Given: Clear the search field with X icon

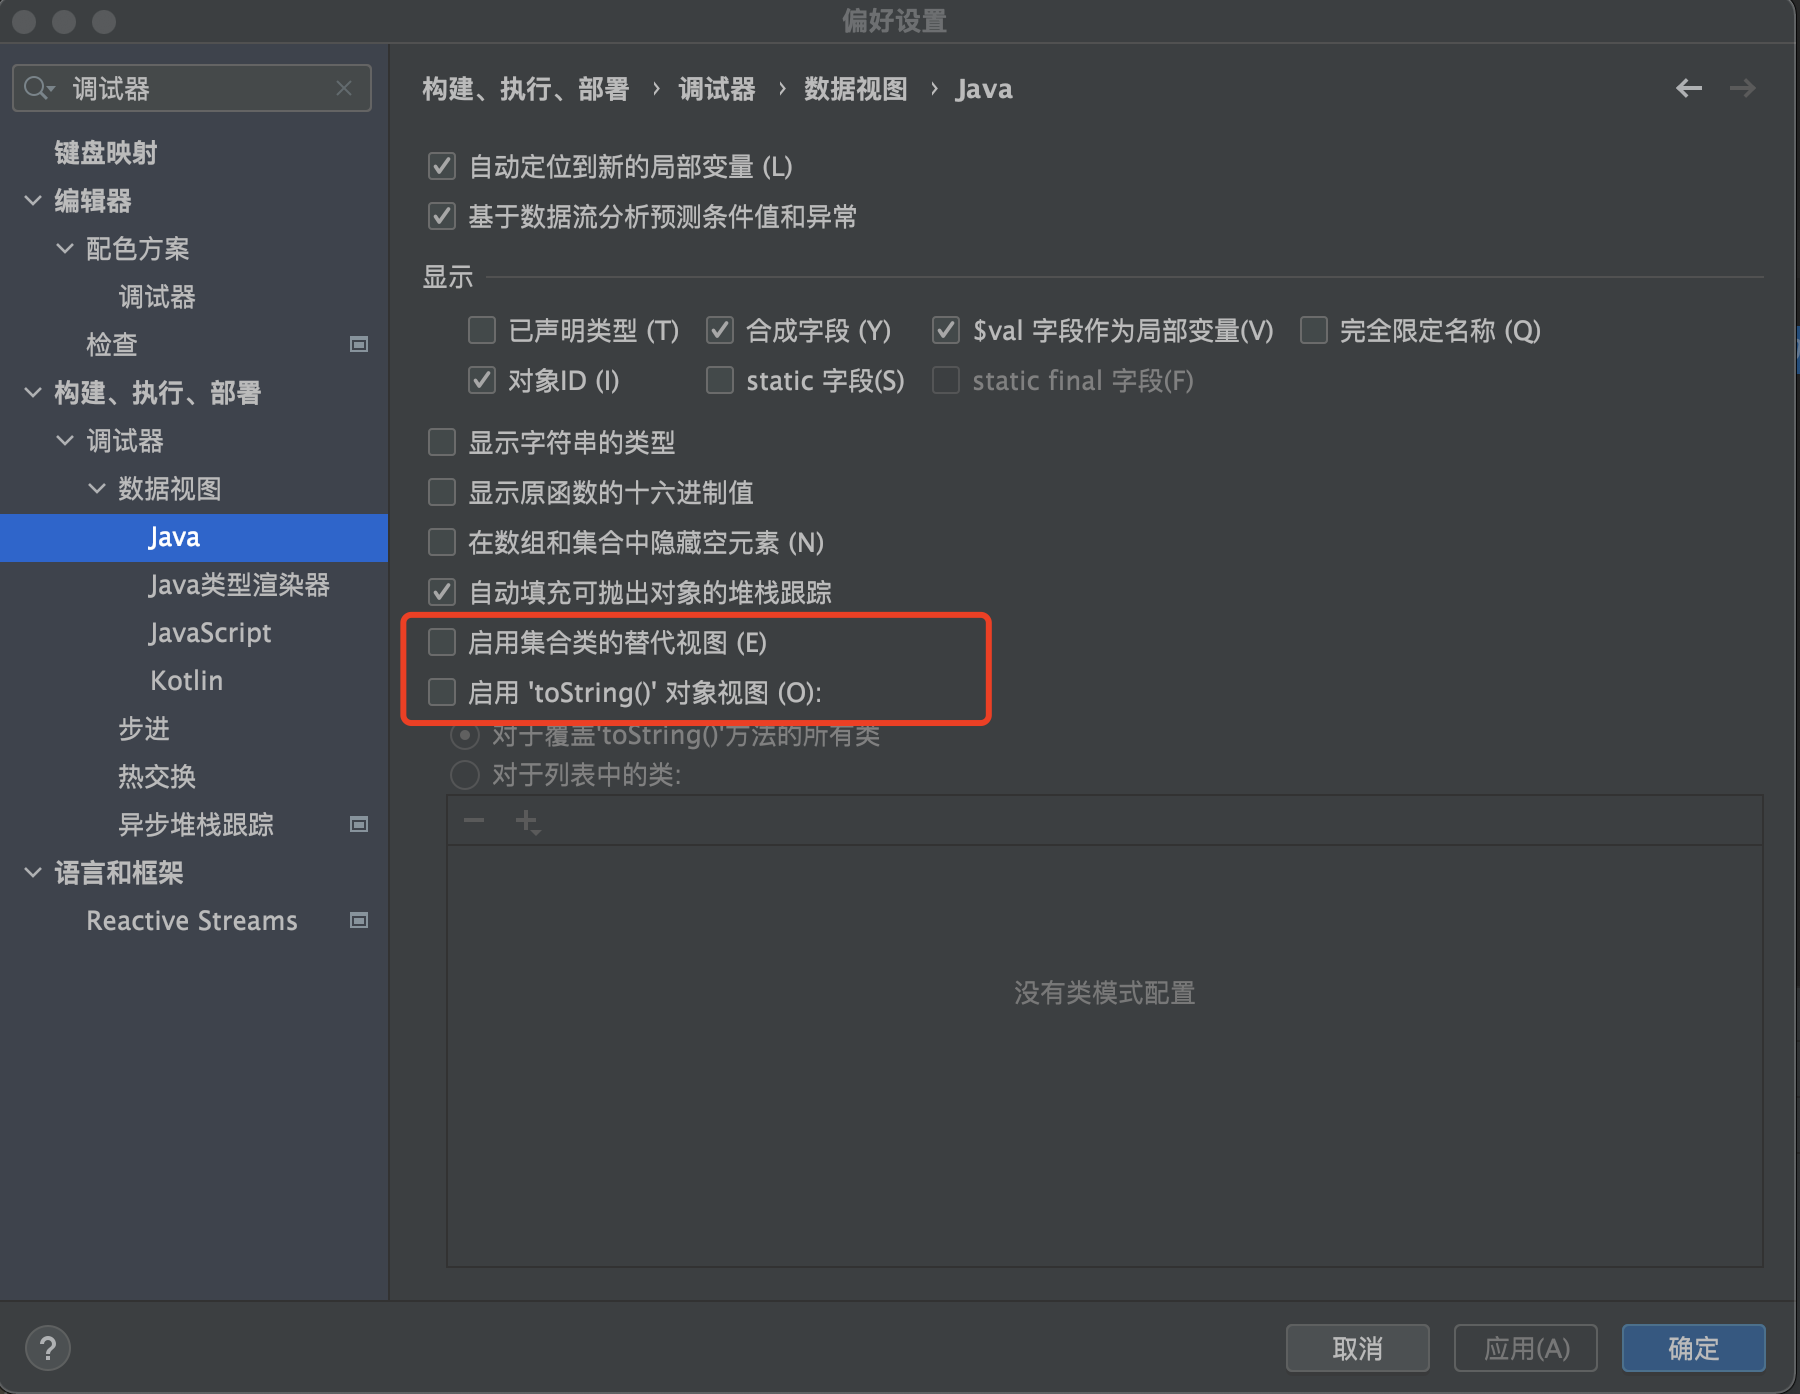Looking at the screenshot, I should point(344,89).
